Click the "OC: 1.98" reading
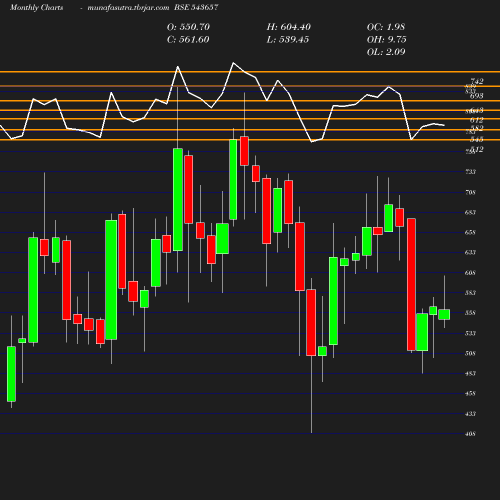Image resolution: width=500 pixels, height=500 pixels. coord(386,27)
